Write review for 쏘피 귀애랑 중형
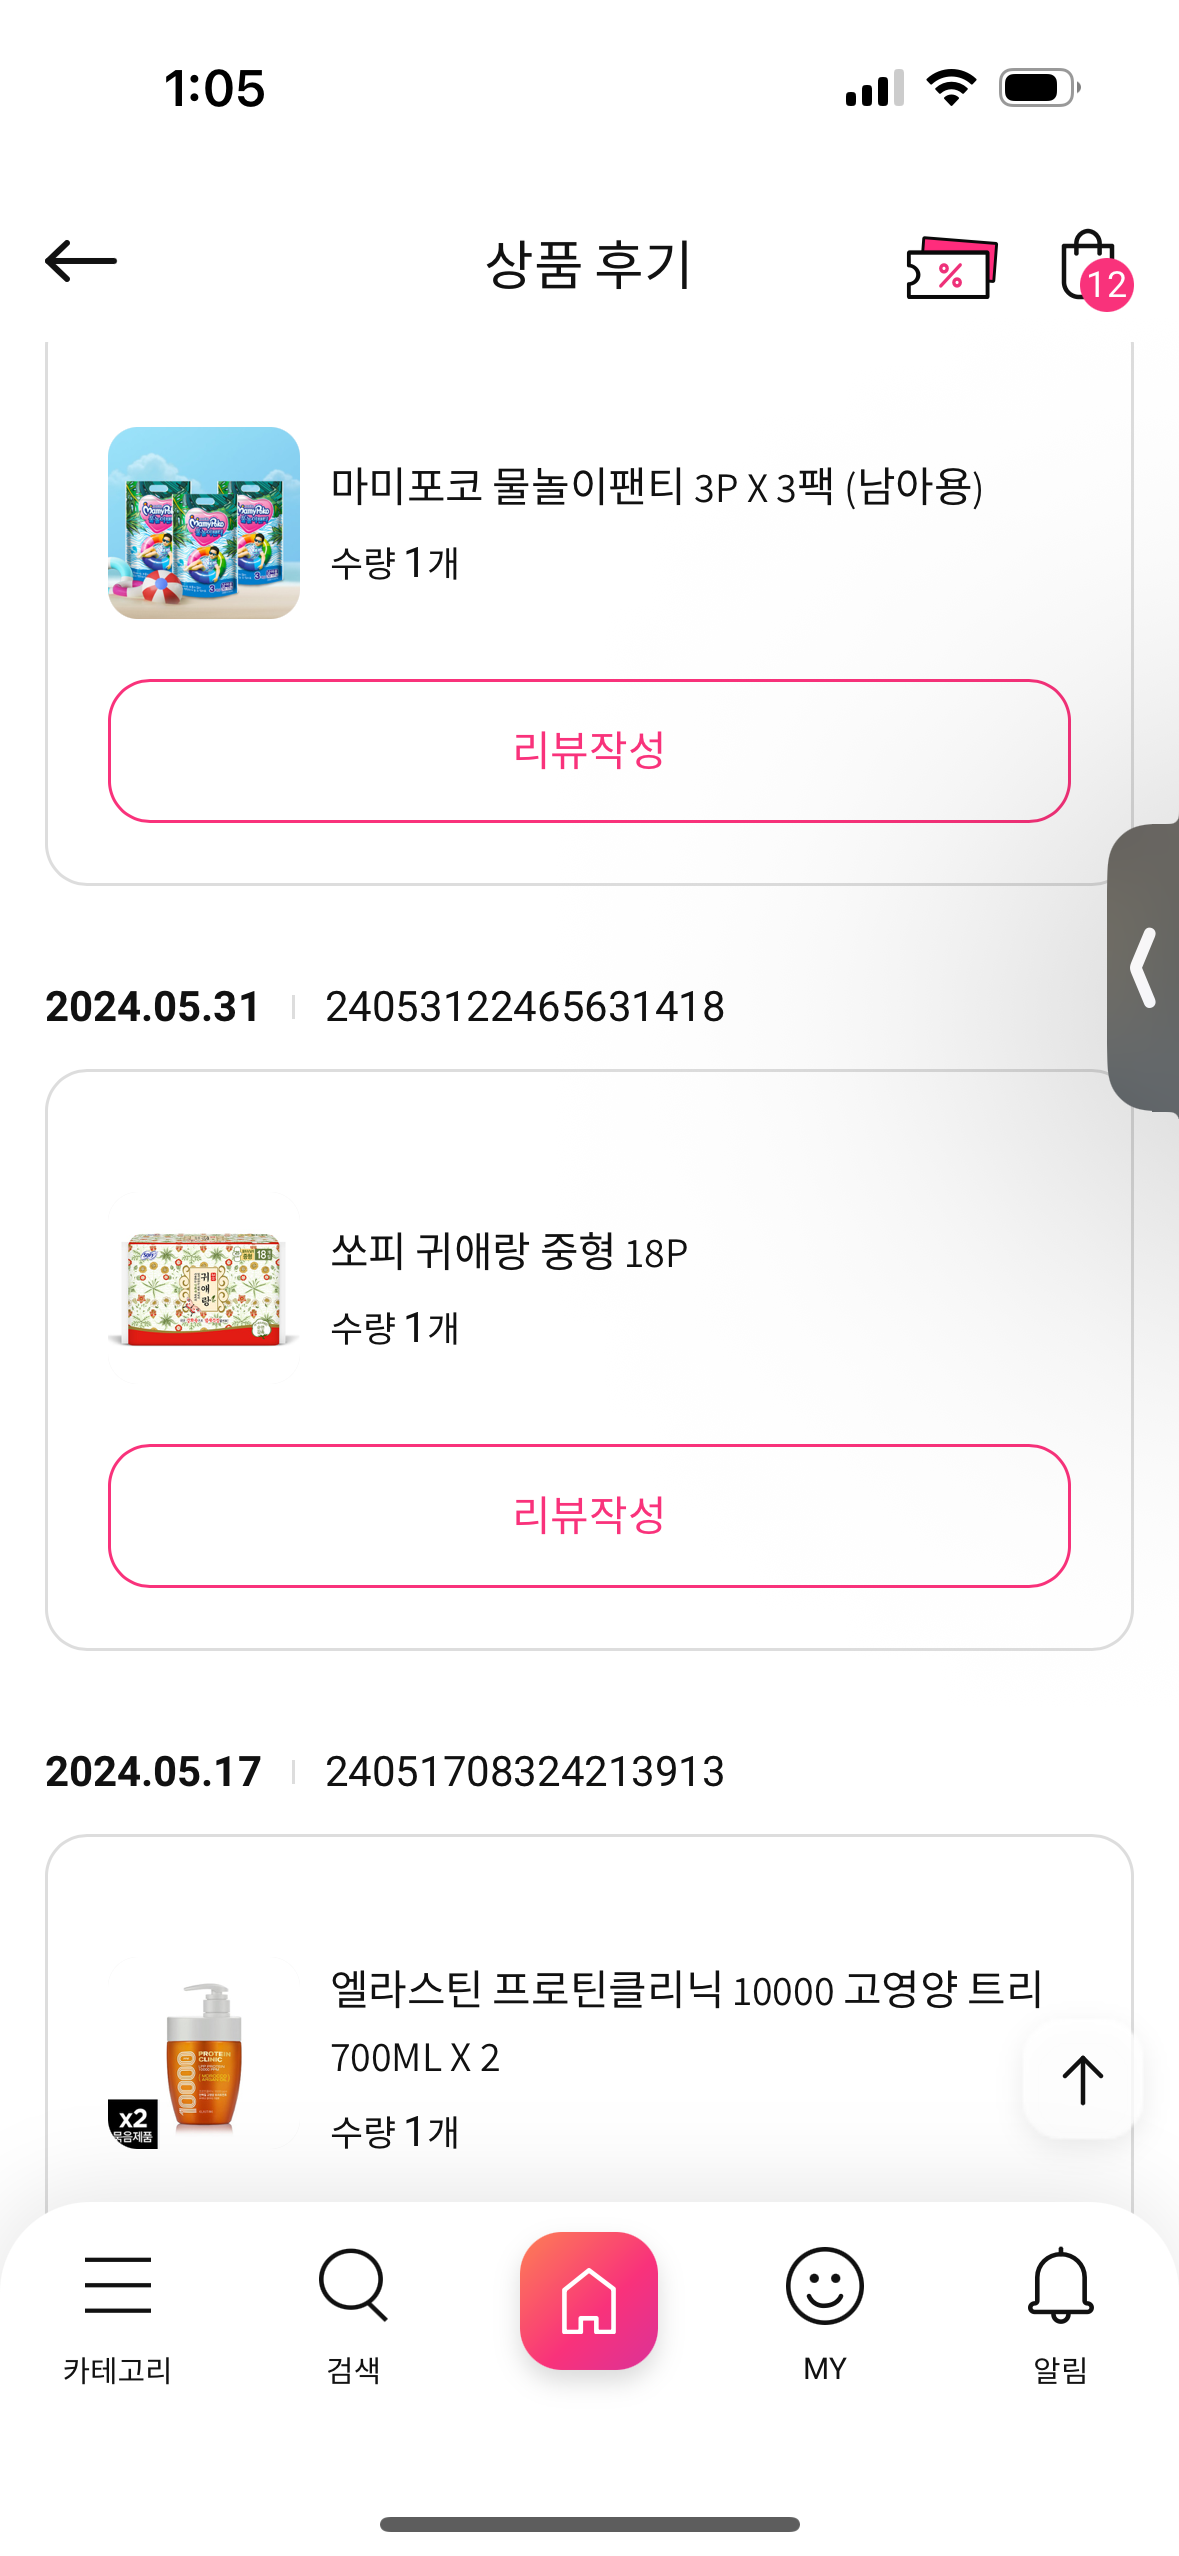Image resolution: width=1179 pixels, height=2556 pixels. (589, 1516)
